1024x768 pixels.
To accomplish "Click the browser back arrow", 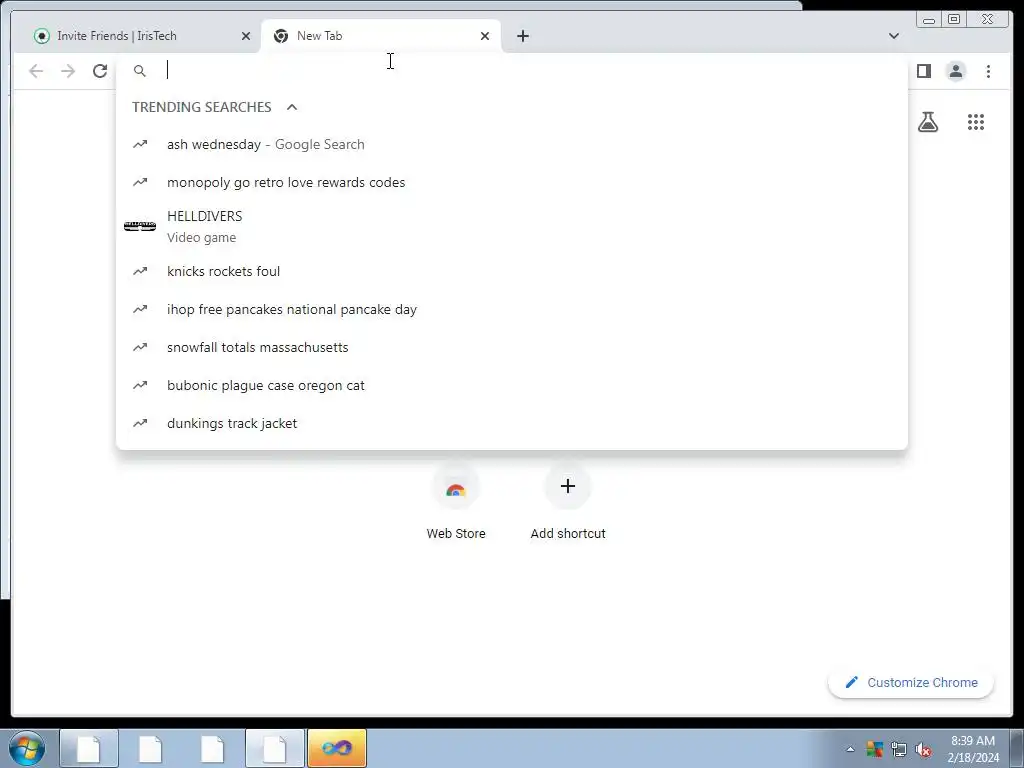I will pyautogui.click(x=36, y=71).
